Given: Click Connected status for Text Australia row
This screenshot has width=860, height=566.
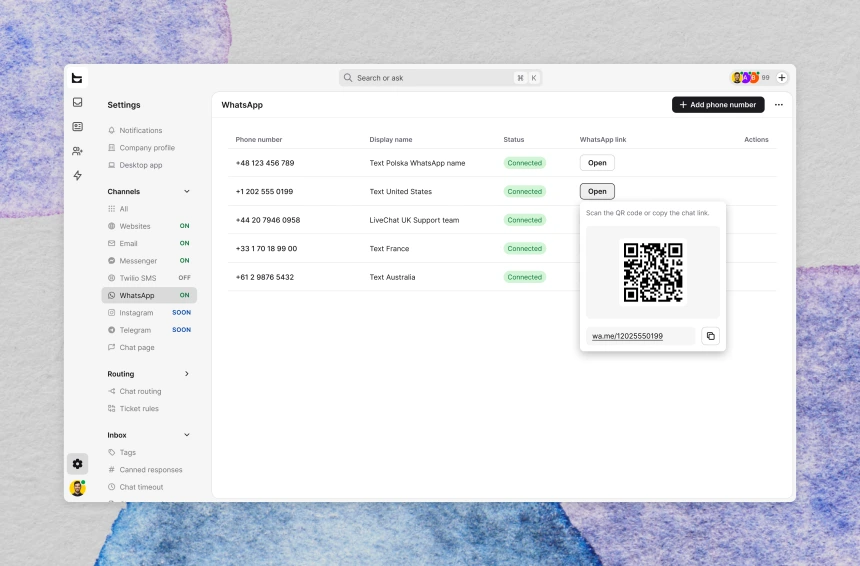Looking at the screenshot, I should pyautogui.click(x=524, y=277).
